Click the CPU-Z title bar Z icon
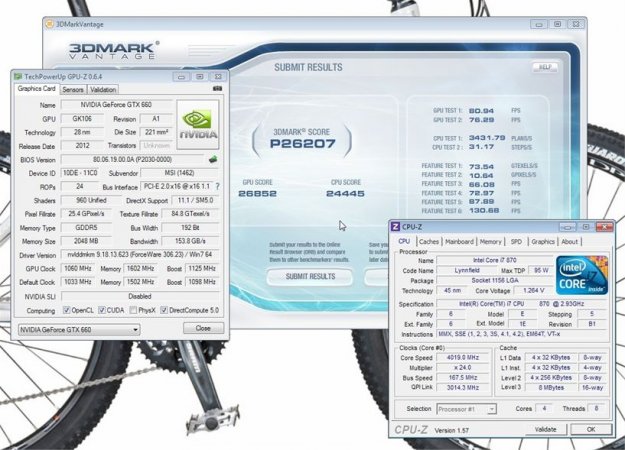Image resolution: width=625 pixels, height=450 pixels. pos(395,227)
